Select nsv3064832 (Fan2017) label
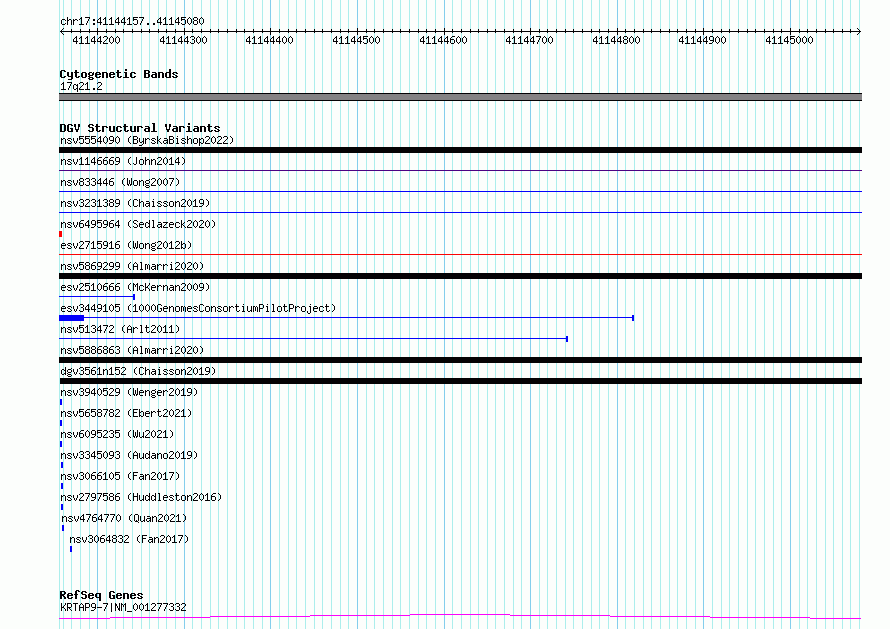This screenshot has height=629, width=890. pos(129,539)
